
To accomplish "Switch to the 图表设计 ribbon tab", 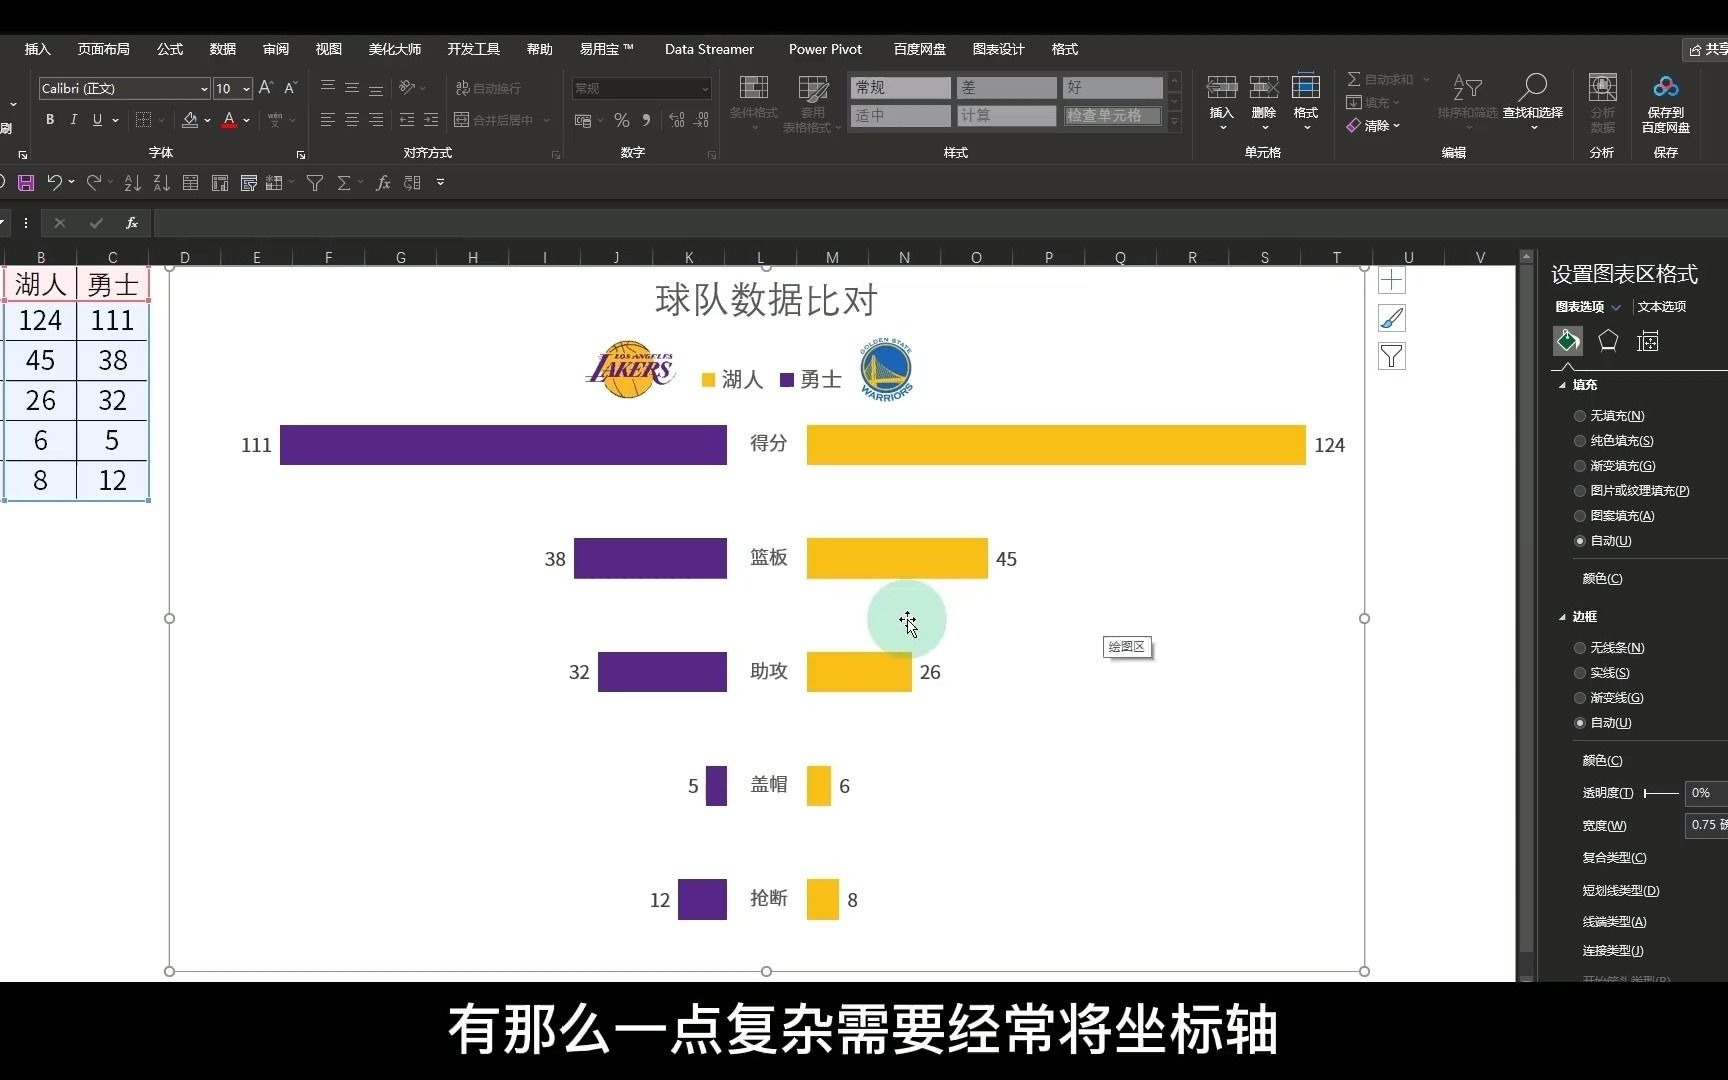I will click(x=998, y=48).
